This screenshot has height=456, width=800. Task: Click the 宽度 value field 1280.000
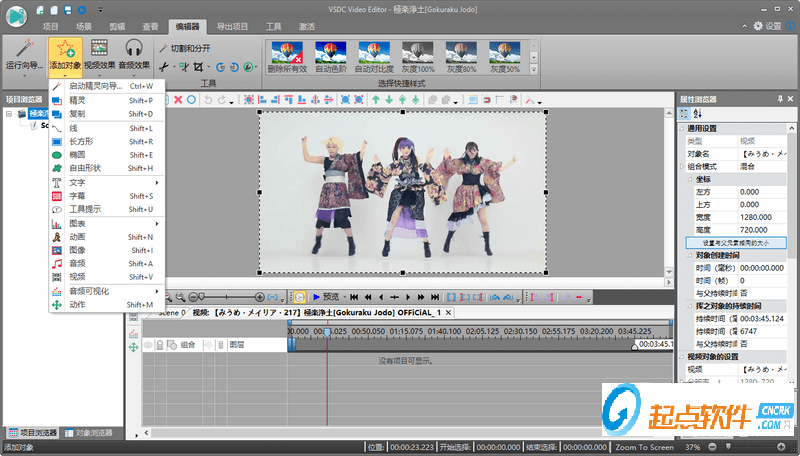[762, 216]
